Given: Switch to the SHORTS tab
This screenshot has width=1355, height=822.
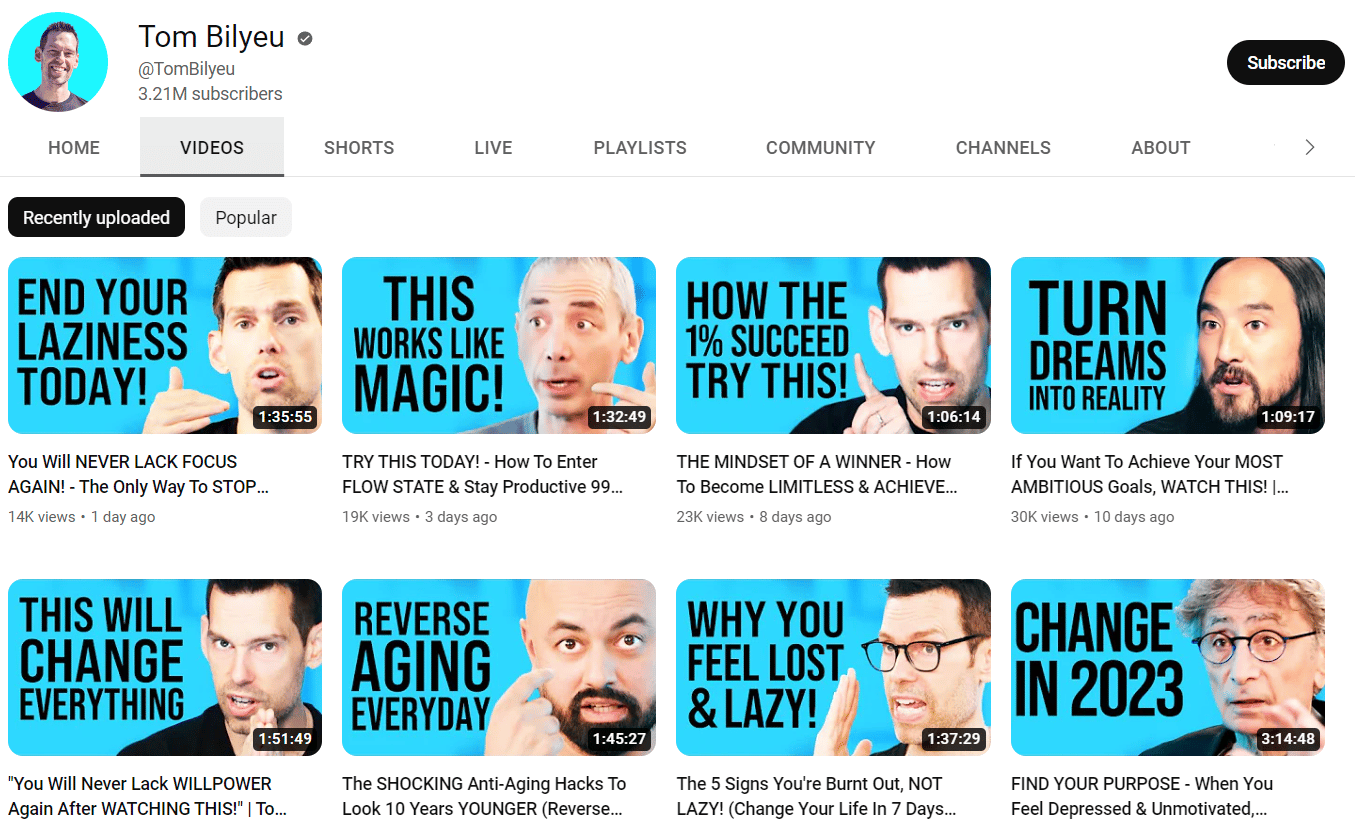Looking at the screenshot, I should coord(359,148).
